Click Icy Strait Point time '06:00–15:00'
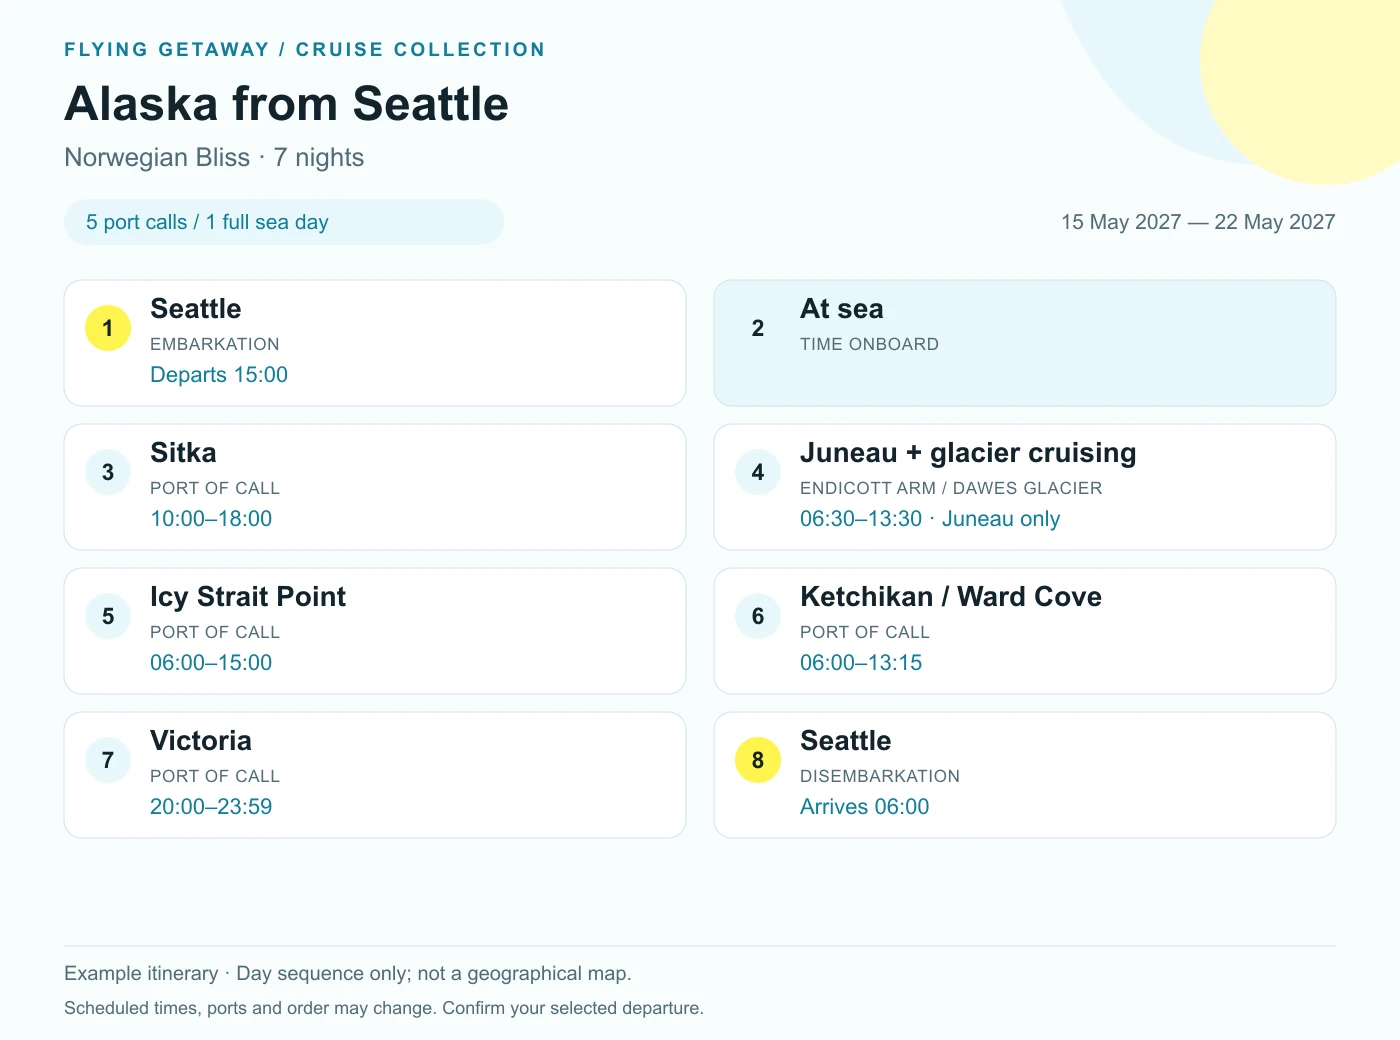Viewport: 1400px width, 1040px height. coord(211,663)
